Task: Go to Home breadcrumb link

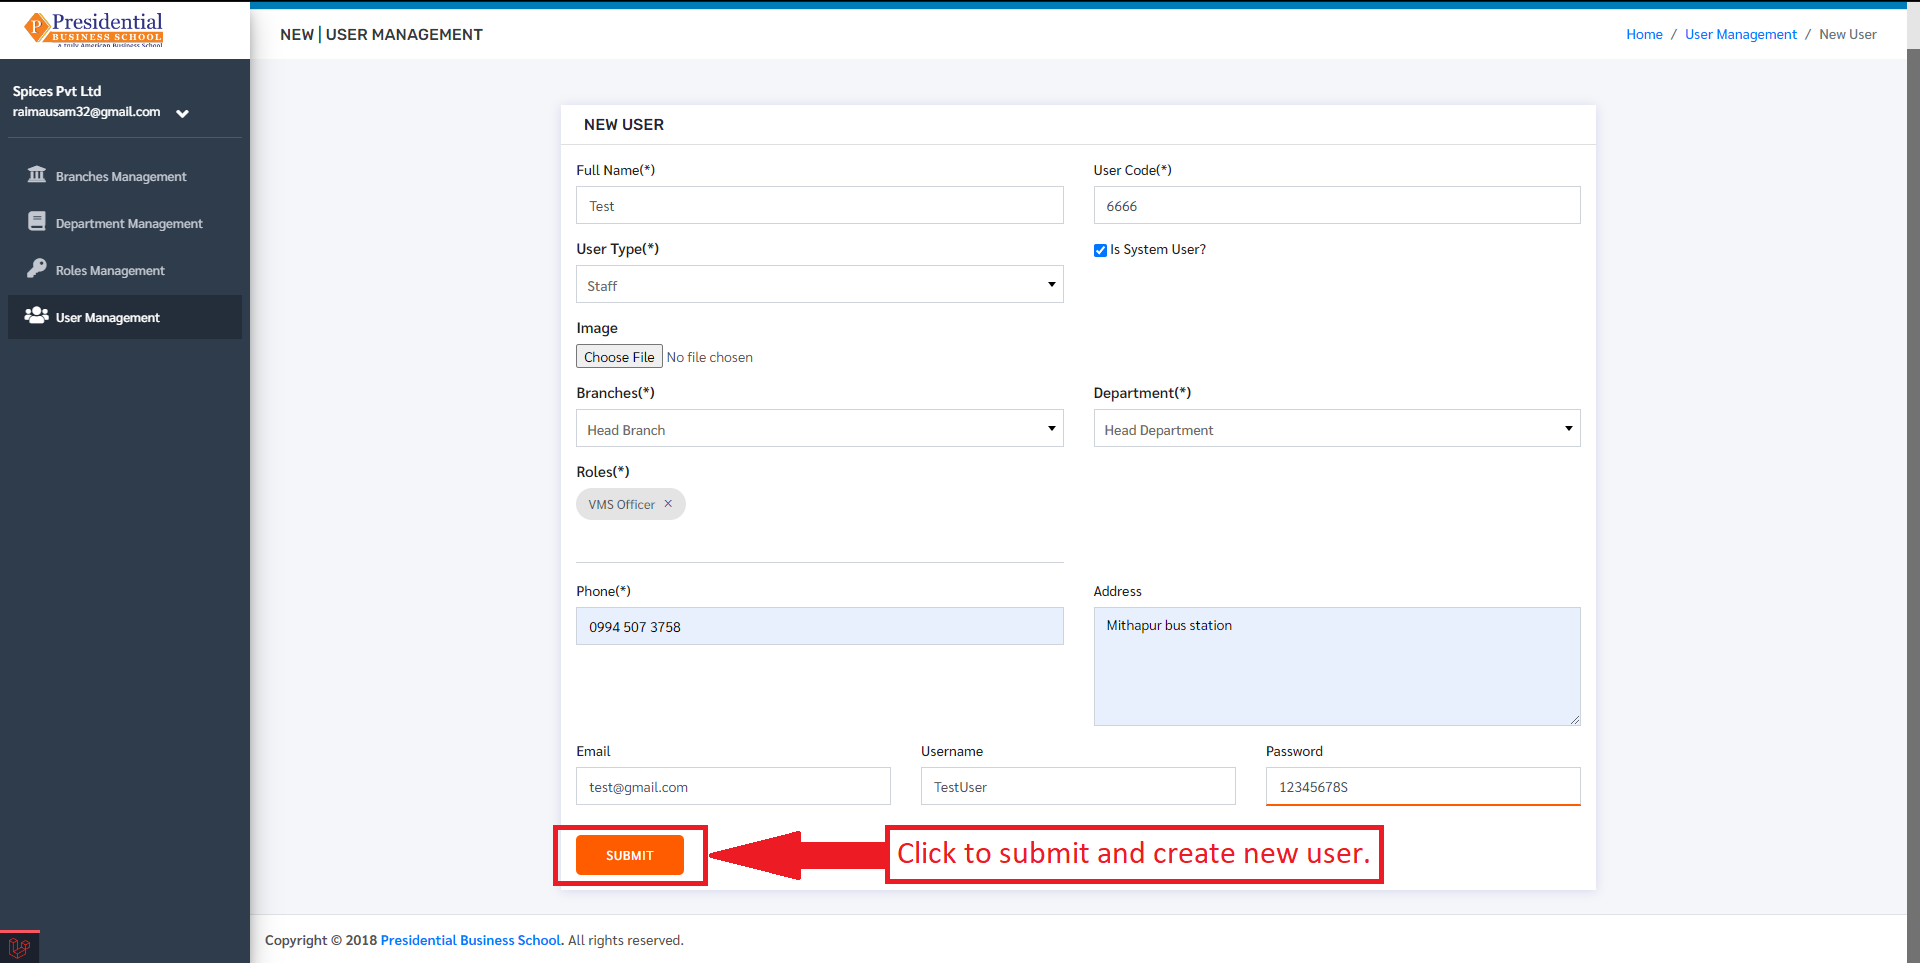Action: tap(1644, 34)
